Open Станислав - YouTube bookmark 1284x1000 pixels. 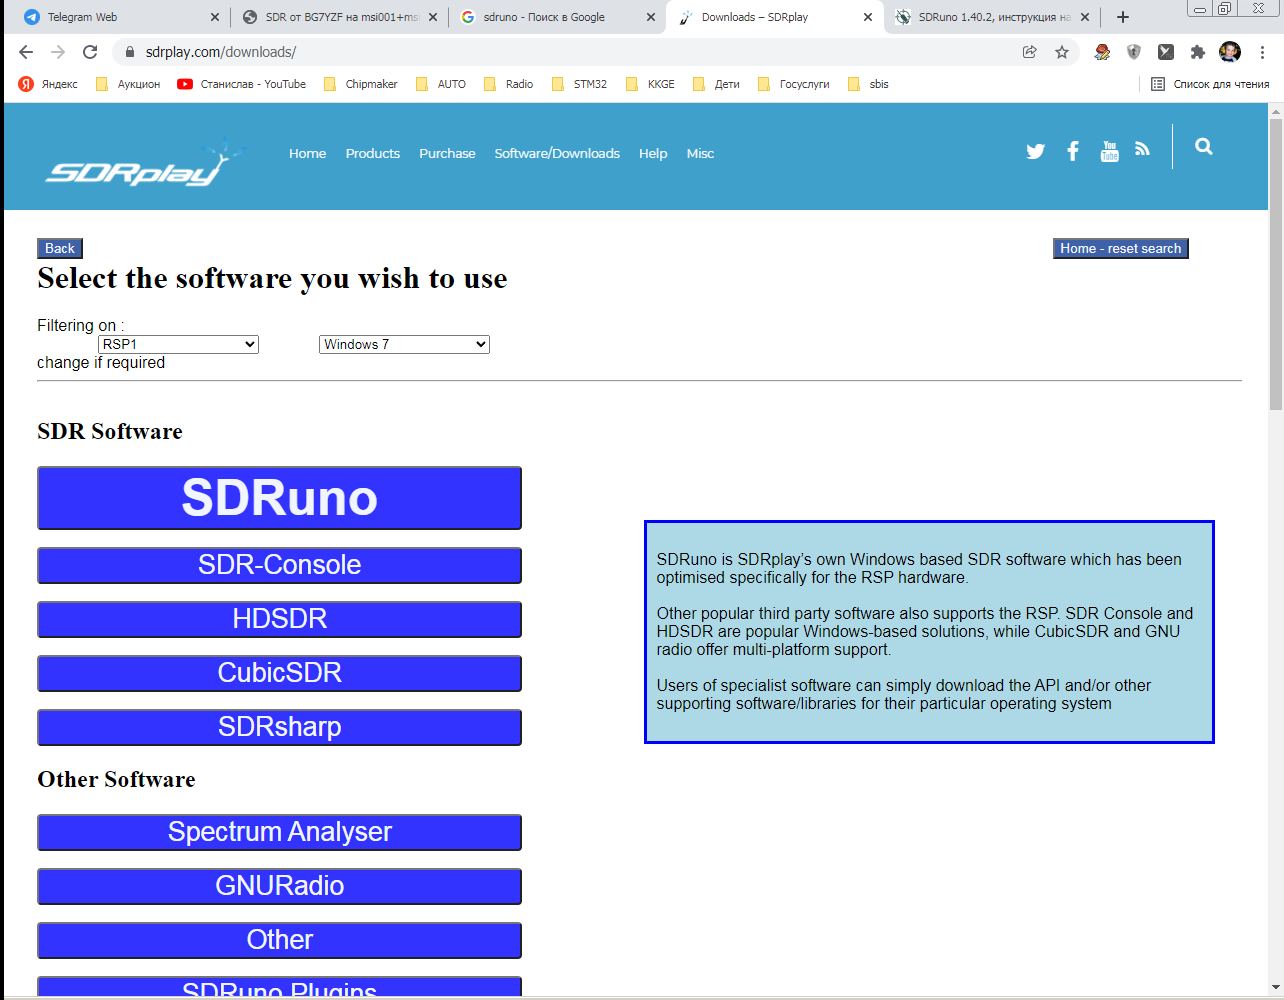(x=241, y=84)
